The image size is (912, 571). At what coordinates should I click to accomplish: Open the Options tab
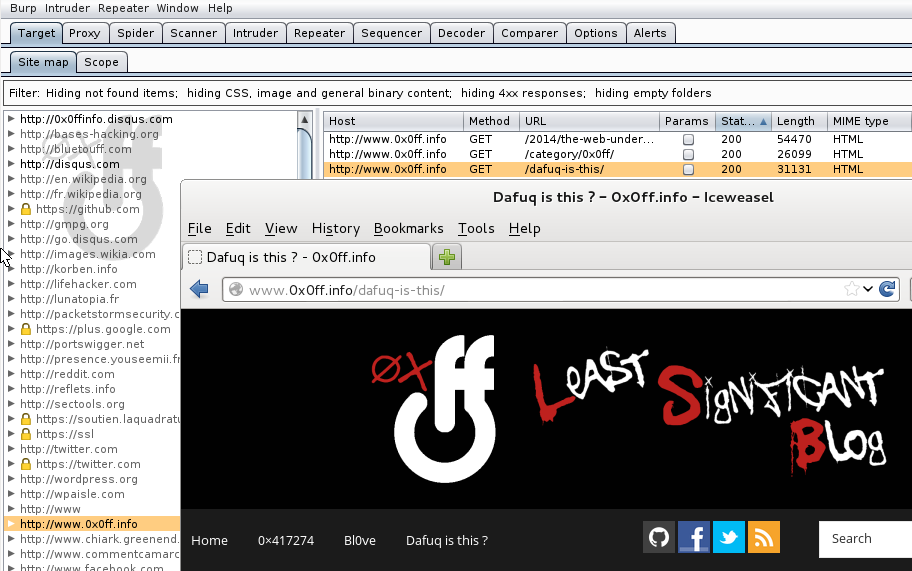click(x=596, y=33)
